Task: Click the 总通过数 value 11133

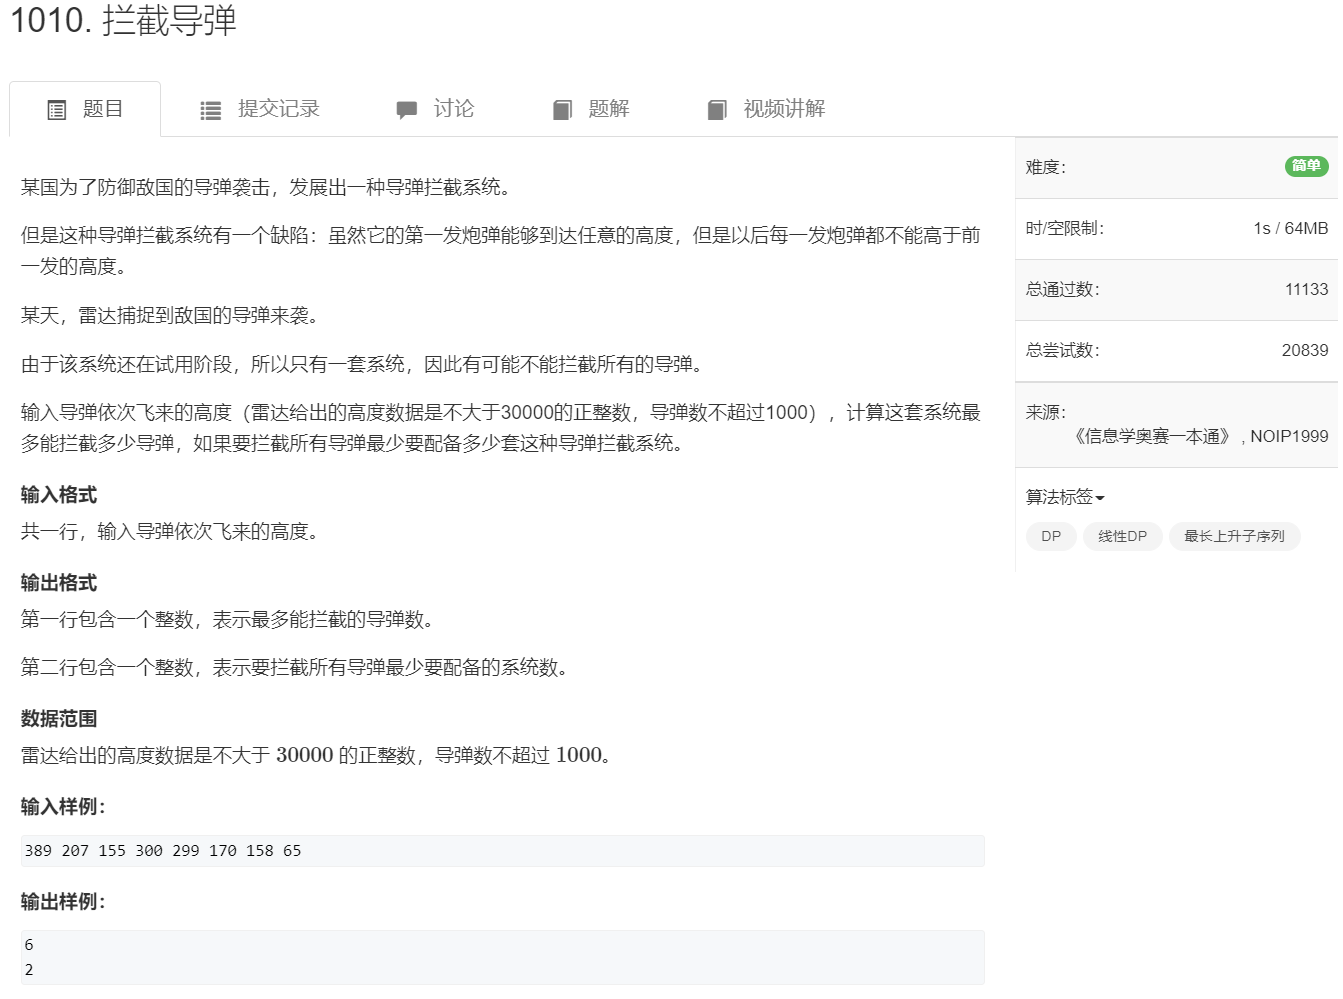Action: click(x=1306, y=289)
